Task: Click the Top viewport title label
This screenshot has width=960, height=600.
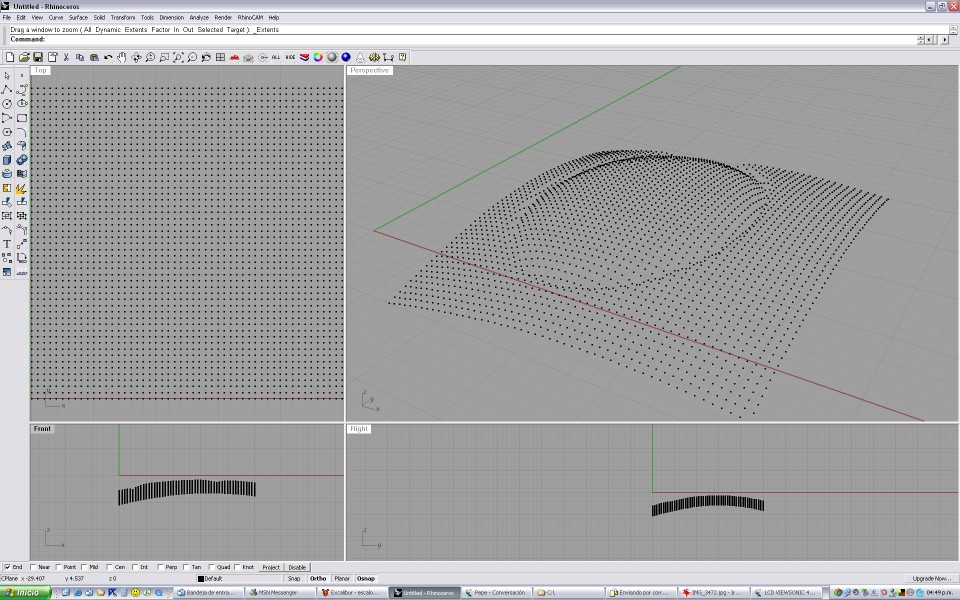Action: tap(40, 70)
